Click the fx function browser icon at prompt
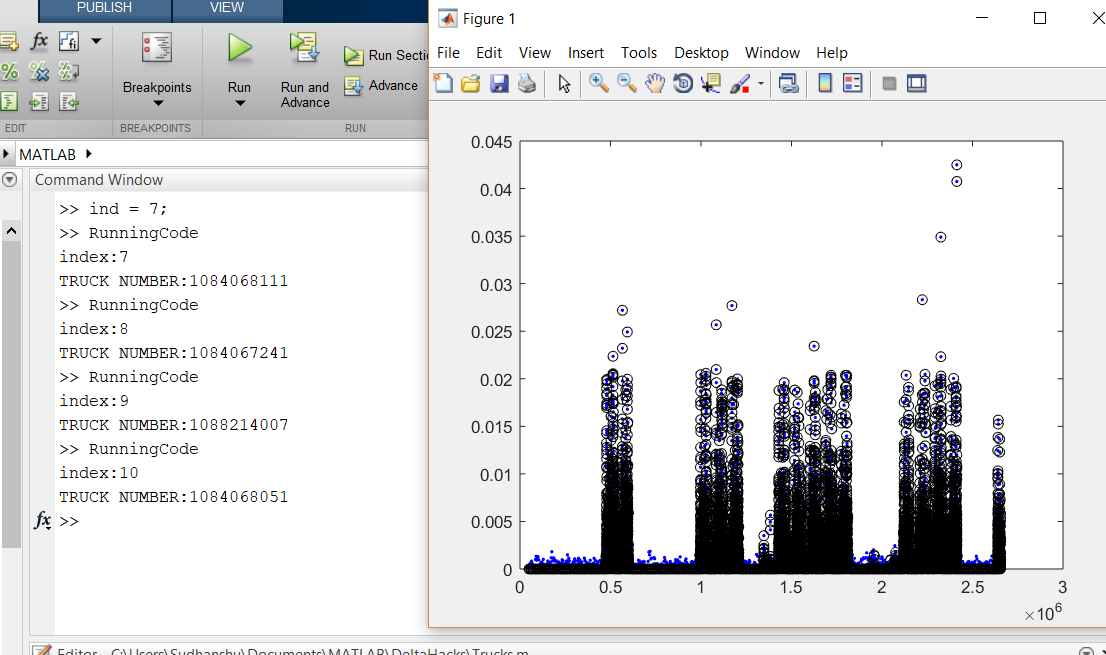Screen dimensions: 1106x655 pyautogui.click(x=42, y=521)
